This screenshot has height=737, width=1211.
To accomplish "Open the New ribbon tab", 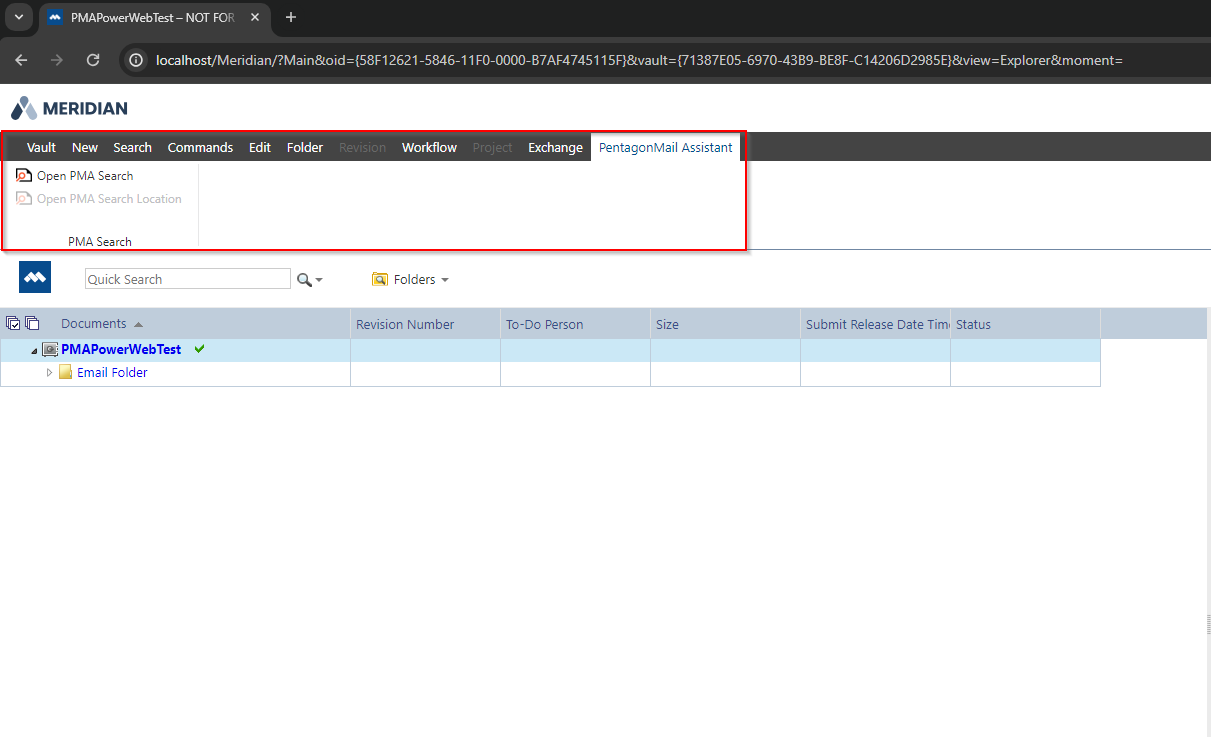I will coord(85,147).
